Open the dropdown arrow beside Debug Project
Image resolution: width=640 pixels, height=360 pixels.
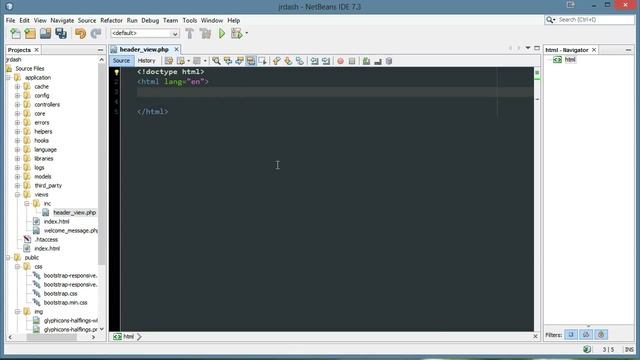(247, 33)
